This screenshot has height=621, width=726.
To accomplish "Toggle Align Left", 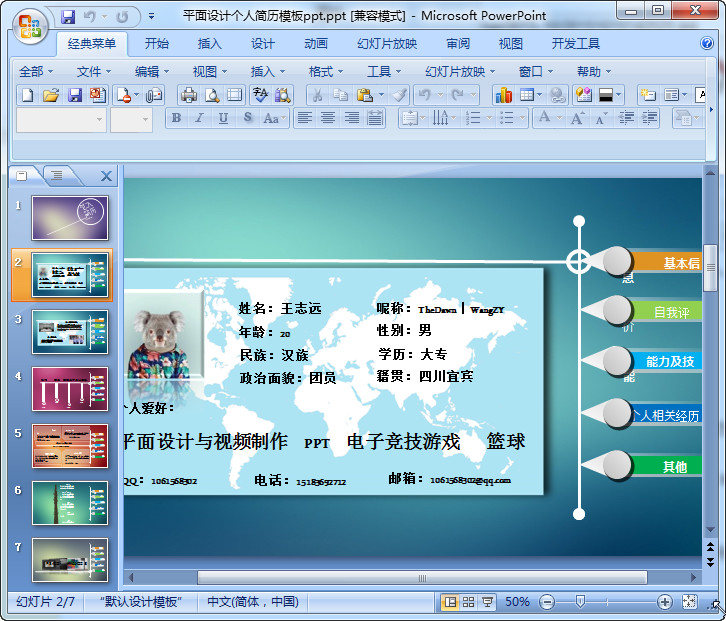I will [x=304, y=118].
